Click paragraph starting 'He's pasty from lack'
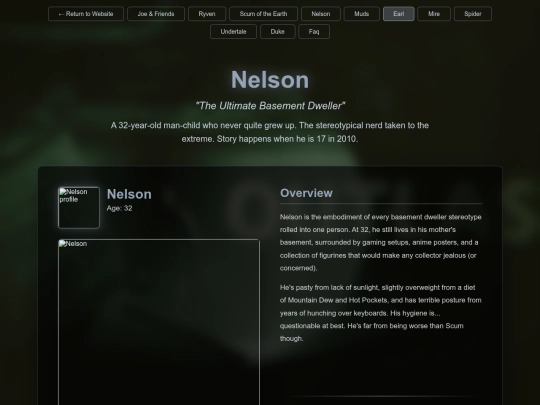540x405 pixels. coord(381,313)
